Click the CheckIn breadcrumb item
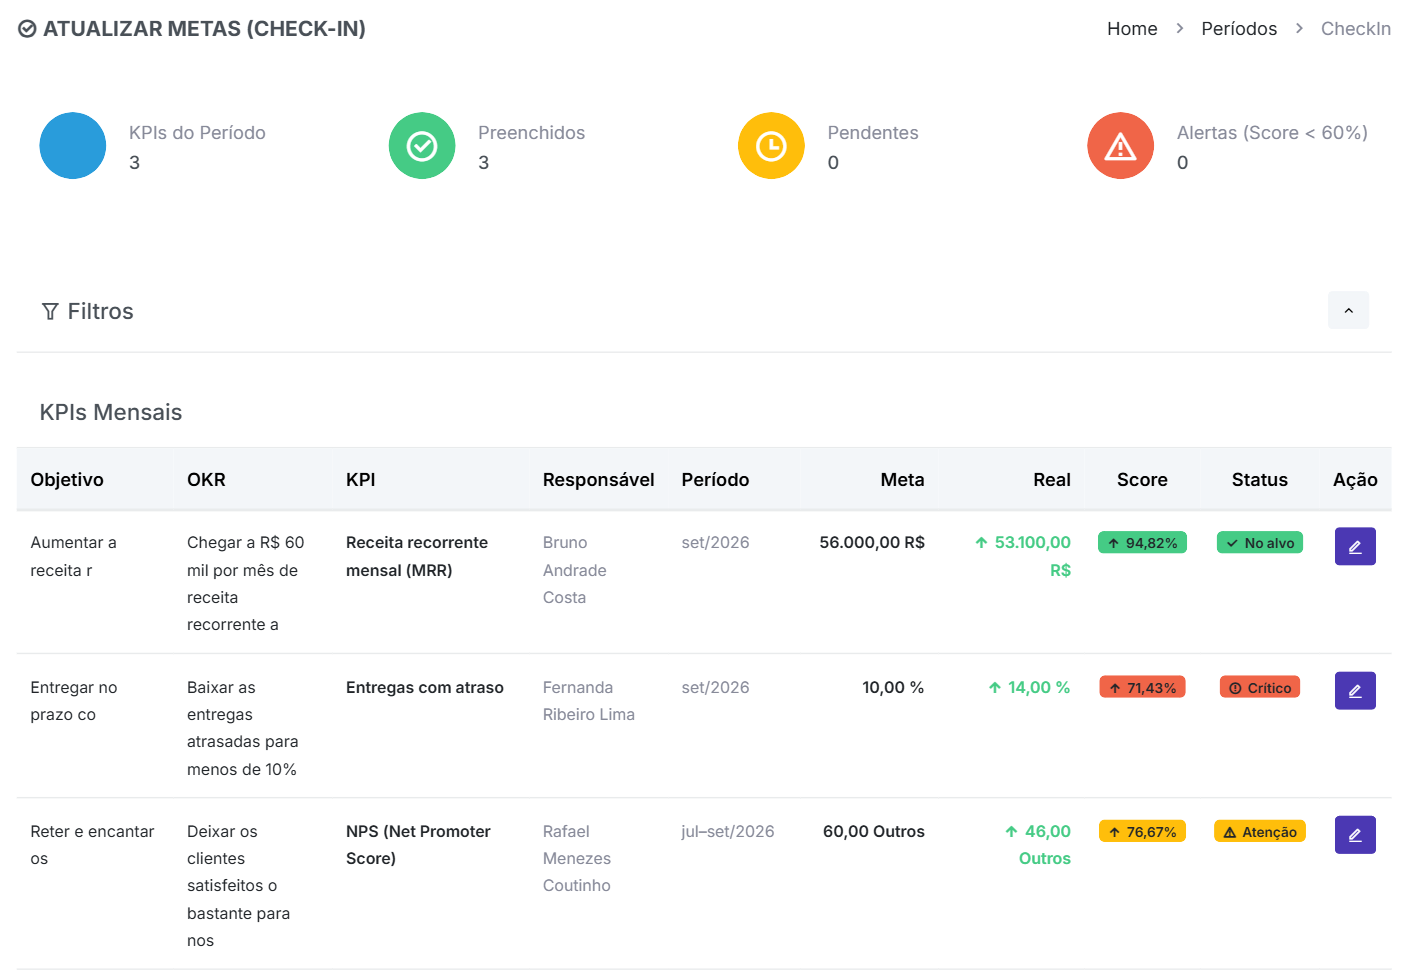The width and height of the screenshot is (1408, 971). point(1356,29)
